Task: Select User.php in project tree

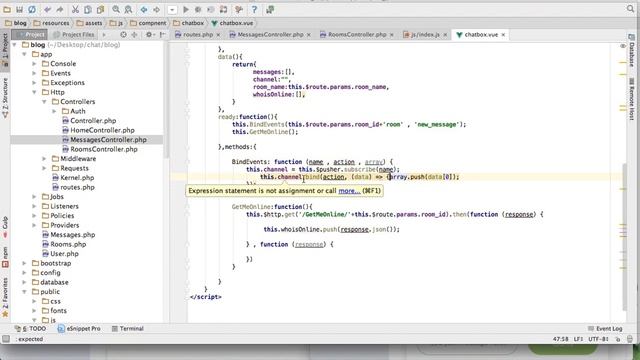Action: (x=60, y=254)
